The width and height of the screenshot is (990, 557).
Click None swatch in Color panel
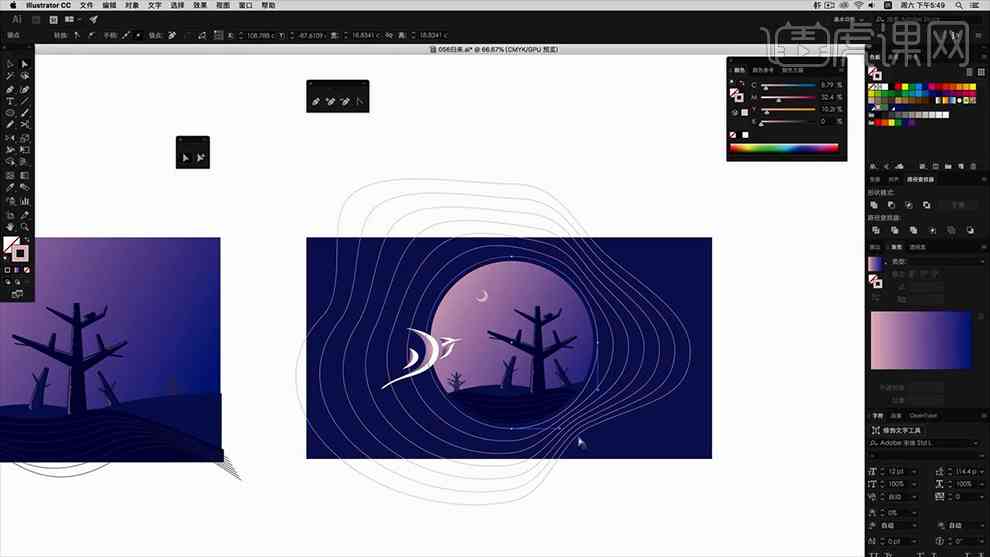733,135
